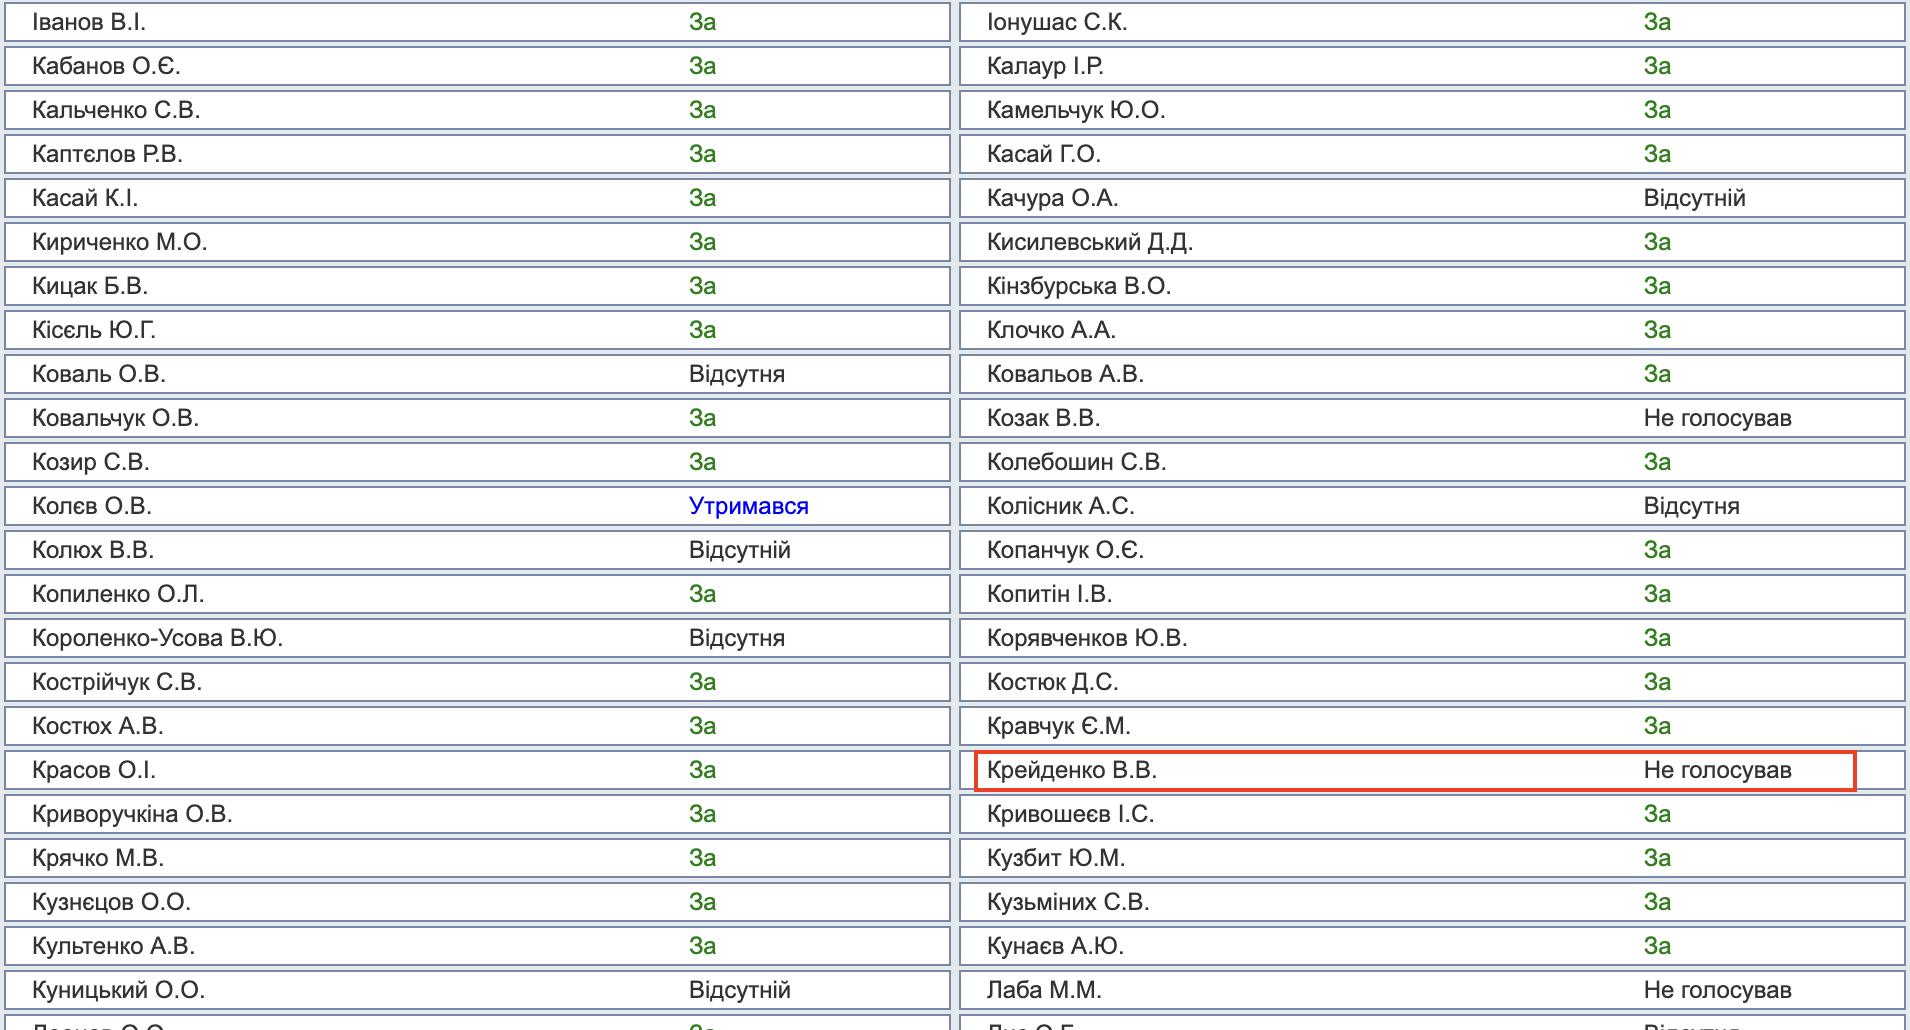Select the Касай К.І. entry
This screenshot has height=1030, width=1910.
click(477, 198)
